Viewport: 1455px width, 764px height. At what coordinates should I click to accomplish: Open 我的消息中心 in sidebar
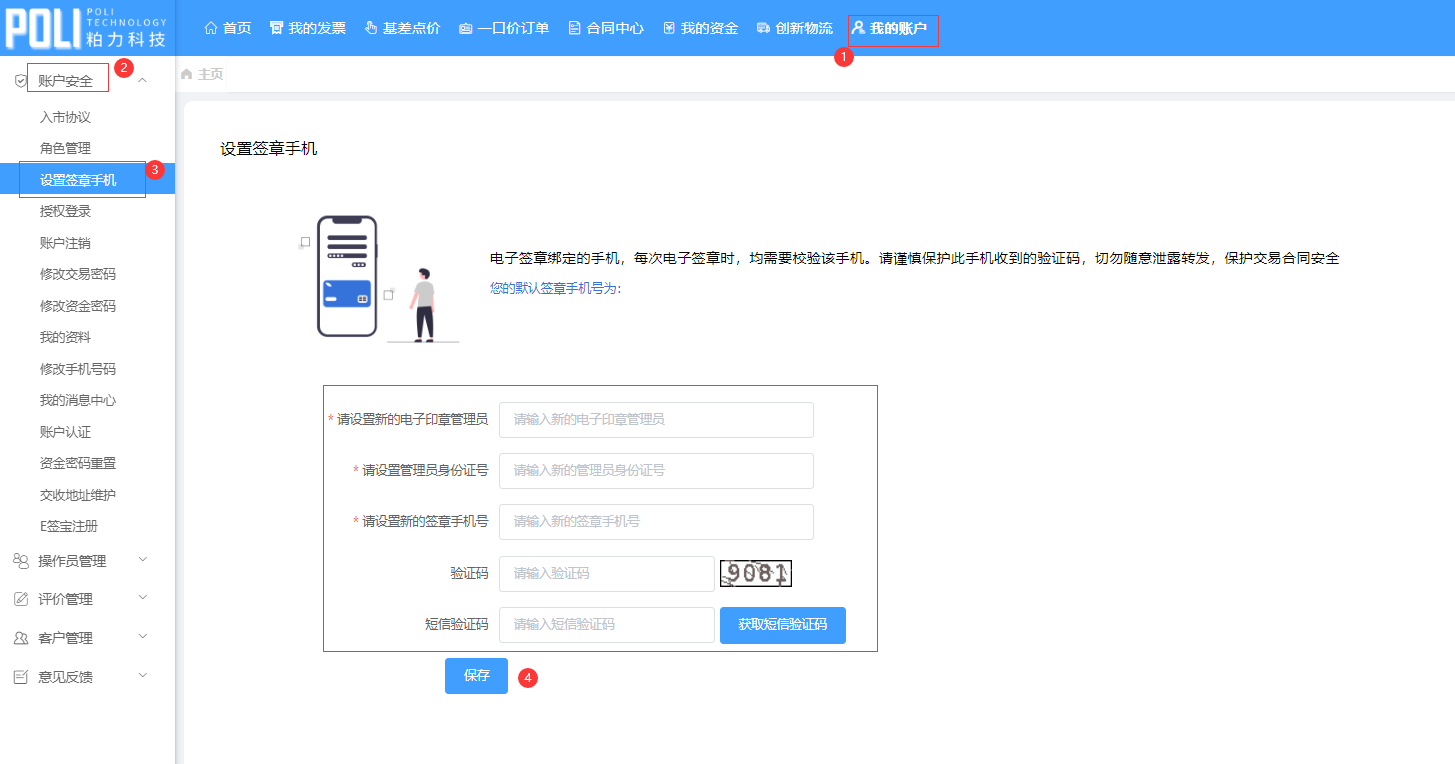[x=78, y=400]
